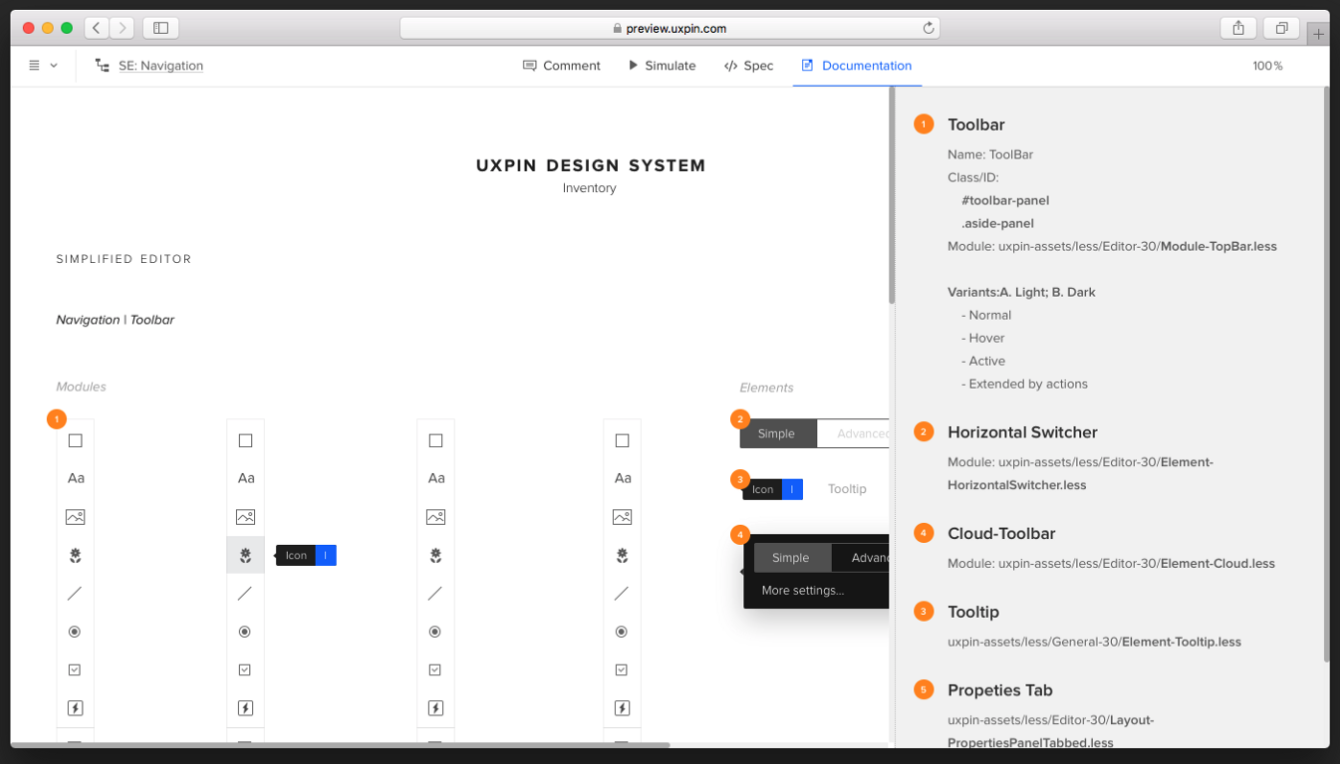Image resolution: width=1340 pixels, height=764 pixels.
Task: Click Variants:A. Light; B. Dark line
Action: [1022, 292]
